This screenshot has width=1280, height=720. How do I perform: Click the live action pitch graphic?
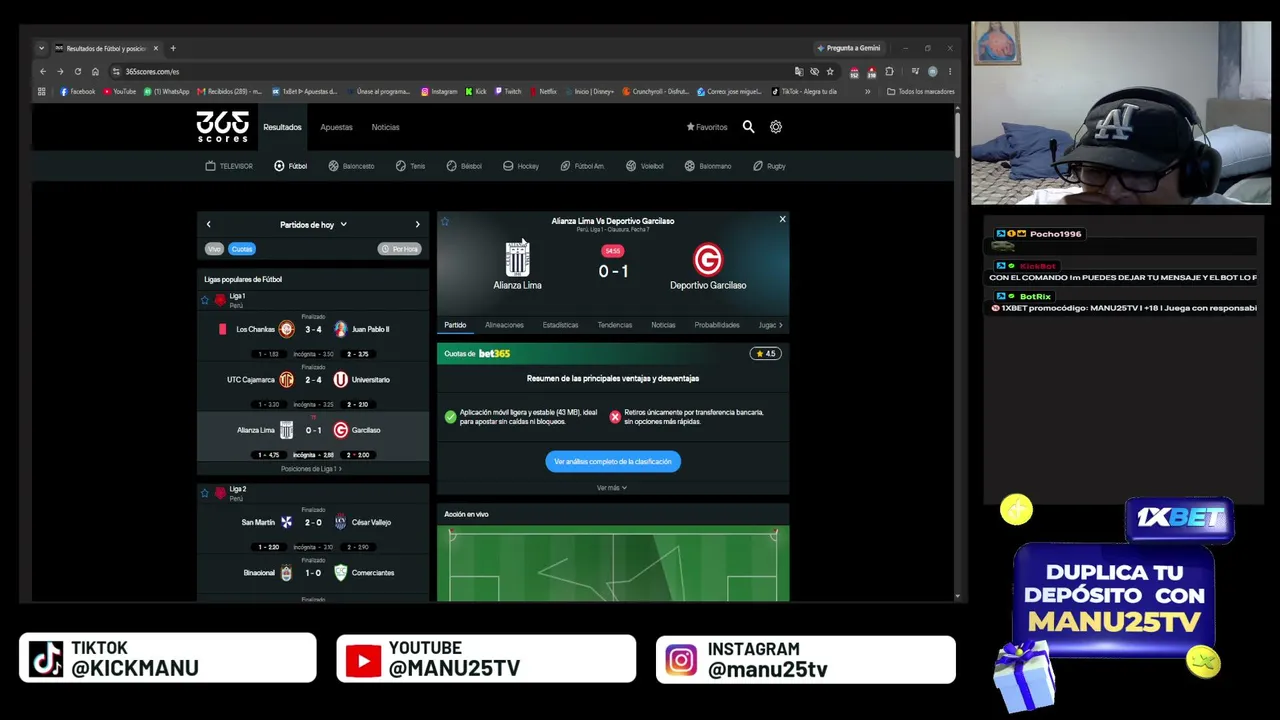[613, 565]
